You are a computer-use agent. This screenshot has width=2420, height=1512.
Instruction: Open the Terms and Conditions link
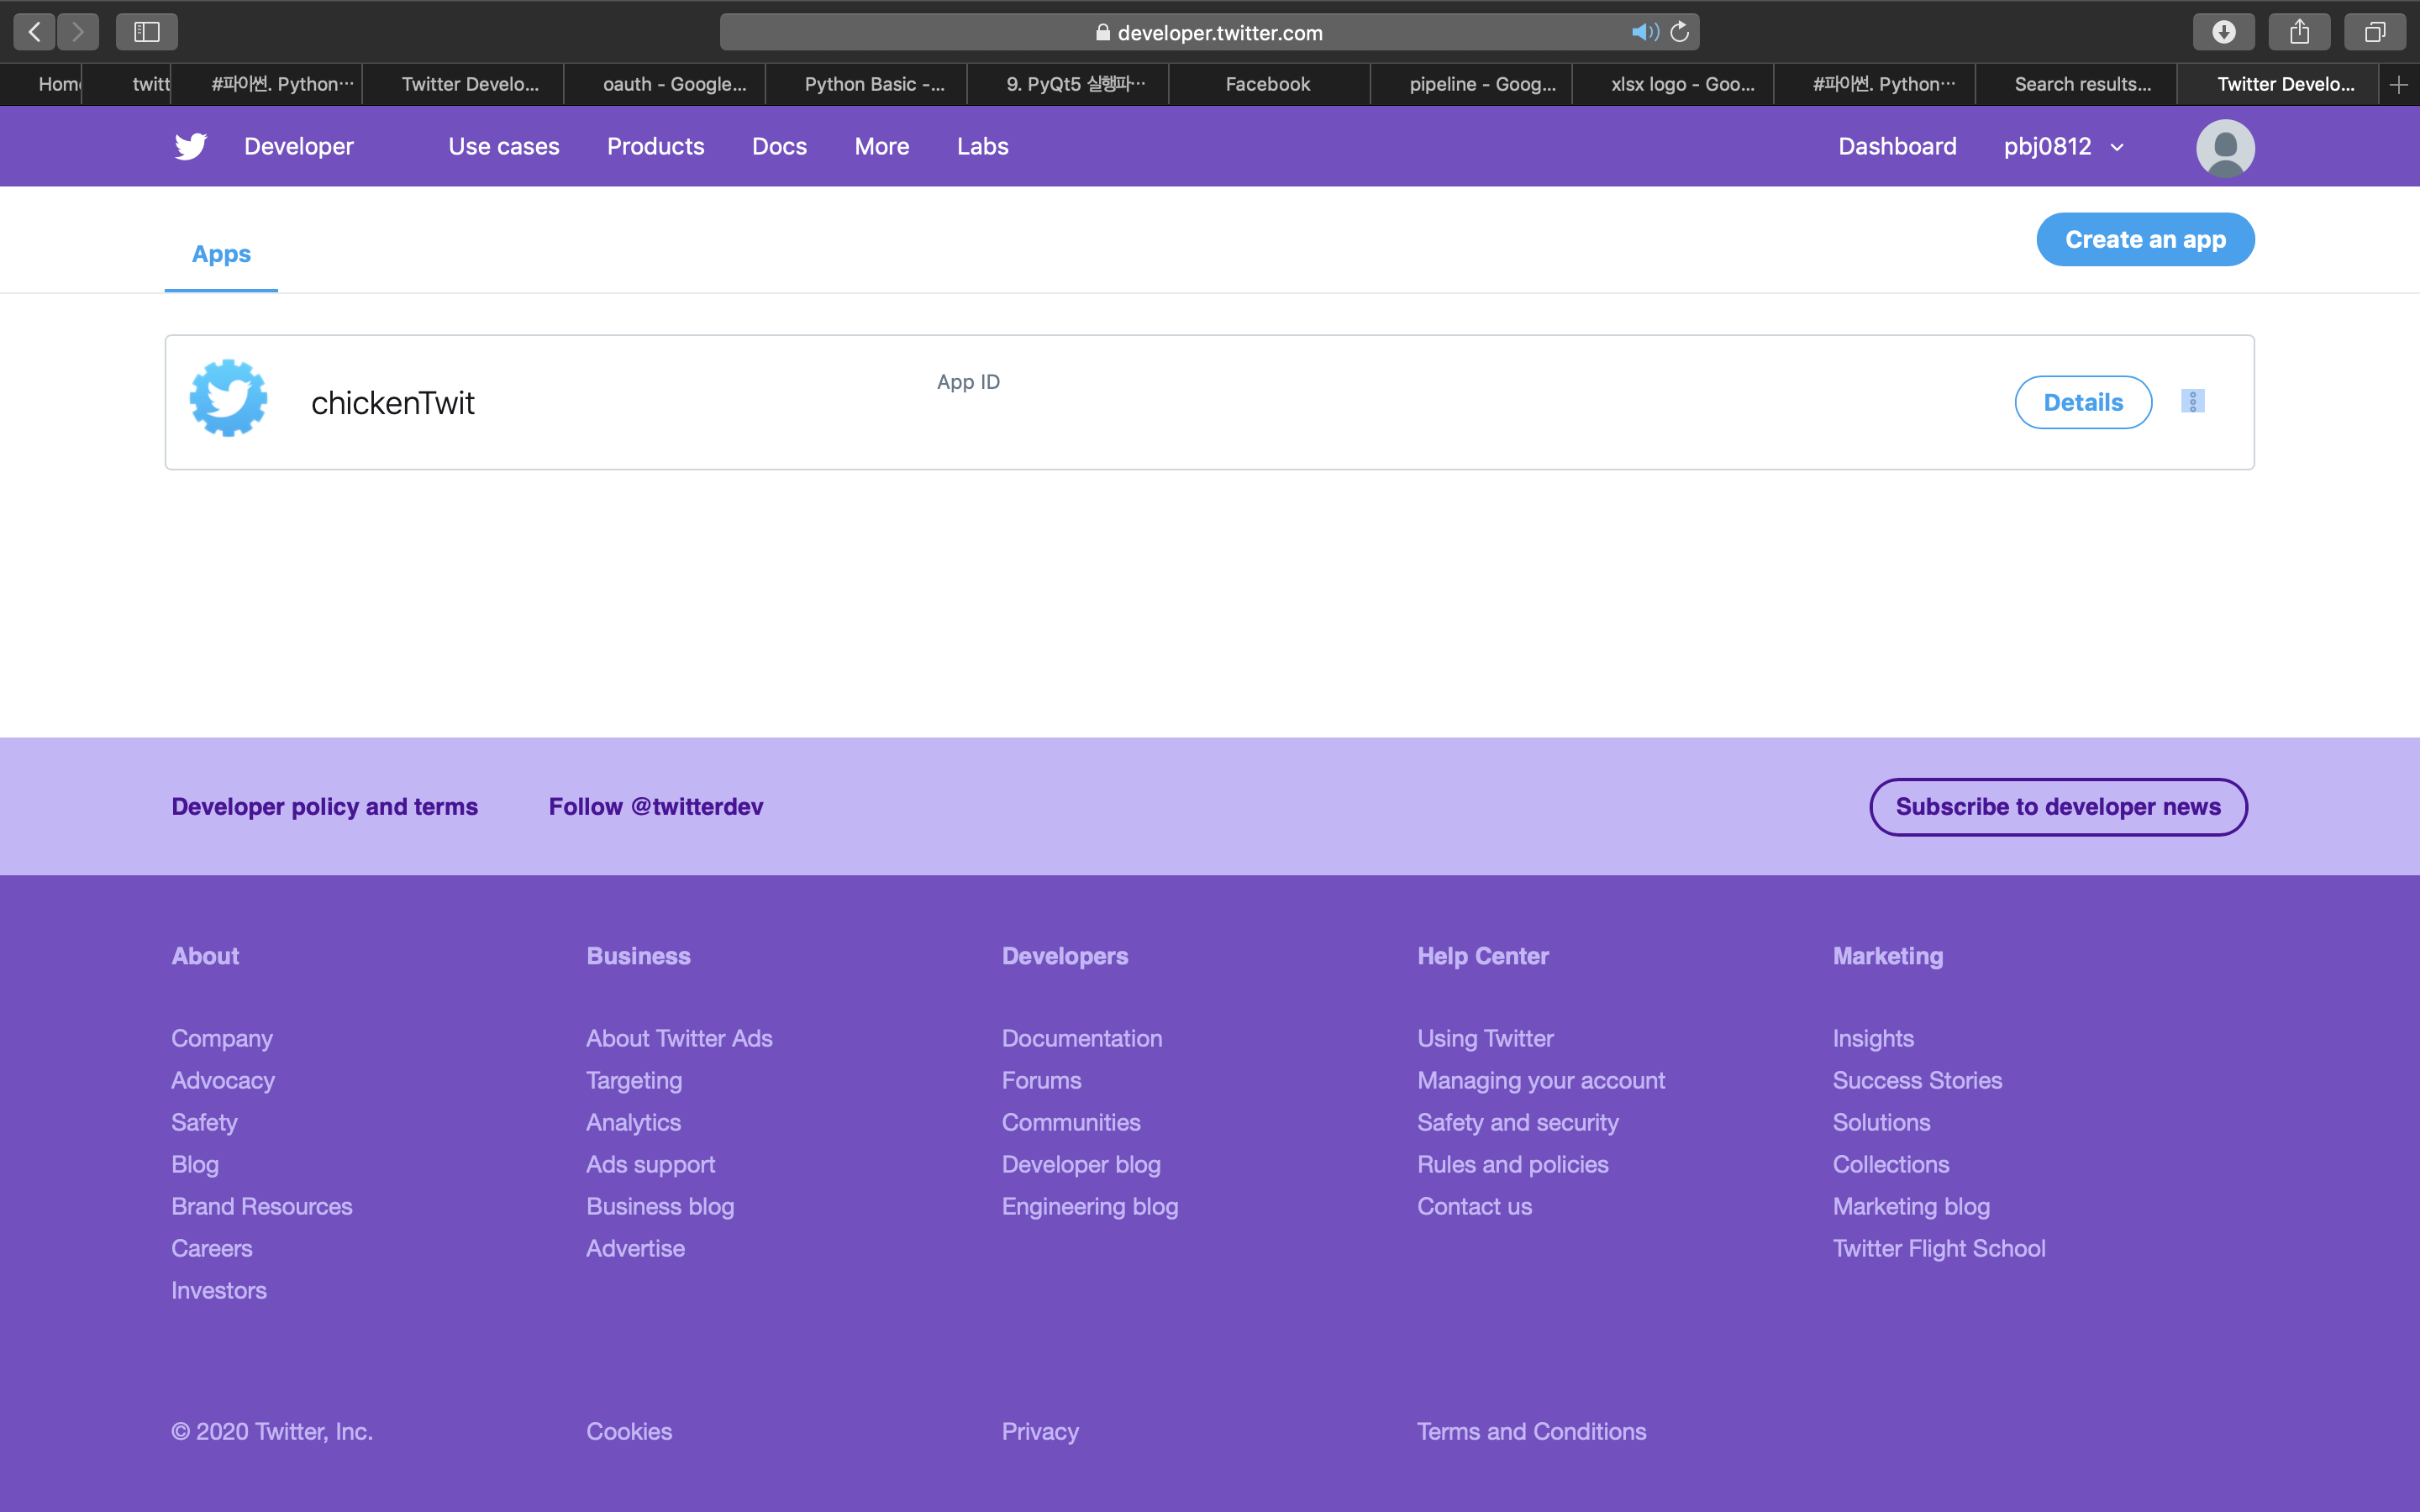[x=1531, y=1431]
